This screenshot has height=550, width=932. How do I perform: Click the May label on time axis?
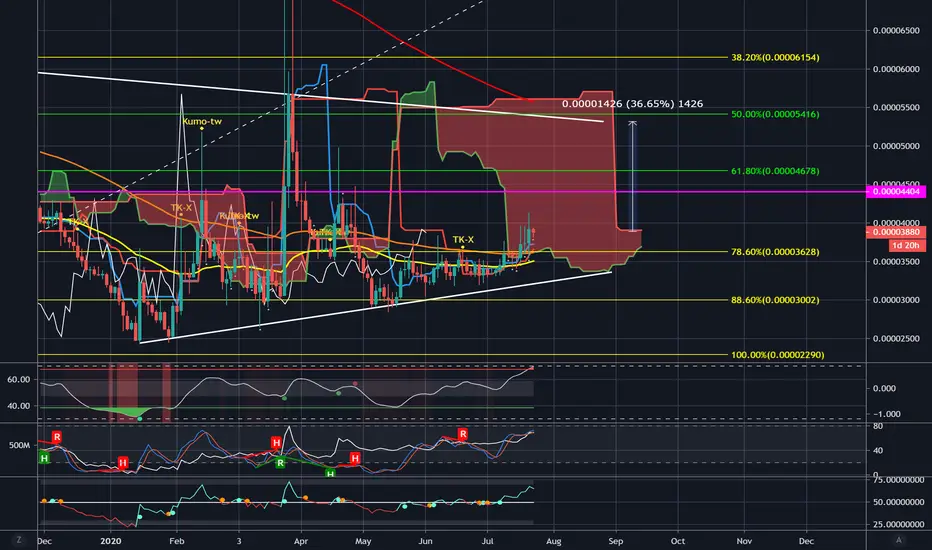click(363, 541)
